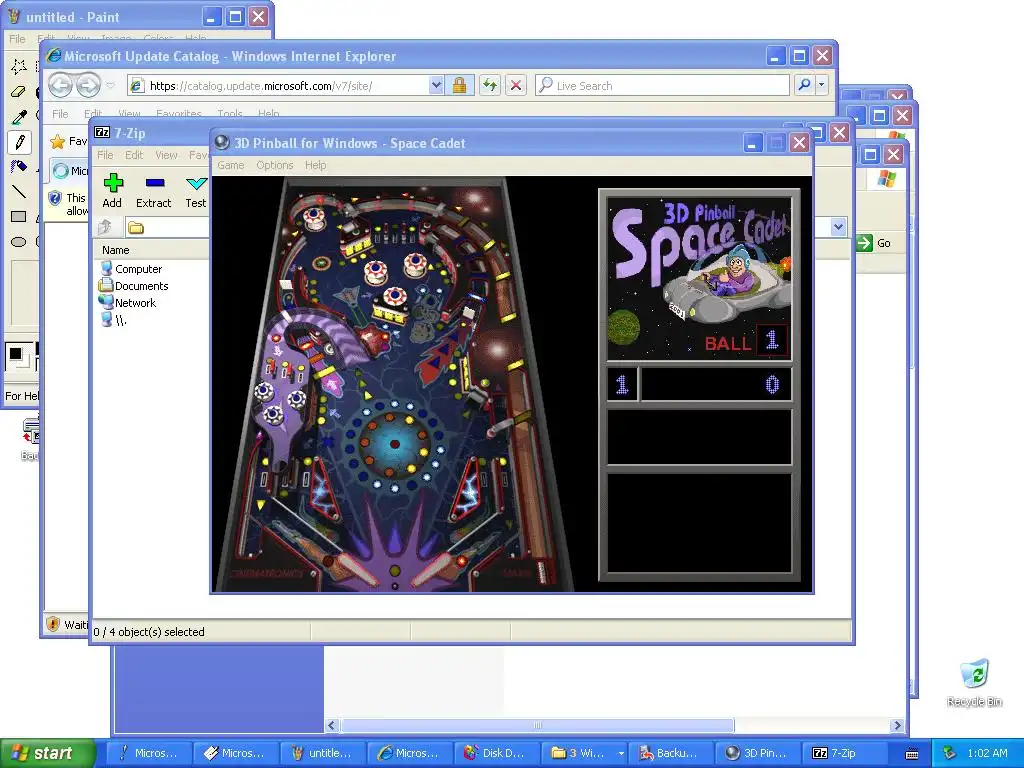The width and height of the screenshot is (1024, 768).
Task: Click "0 / 4 object(s) selected" status text
Action: [149, 632]
